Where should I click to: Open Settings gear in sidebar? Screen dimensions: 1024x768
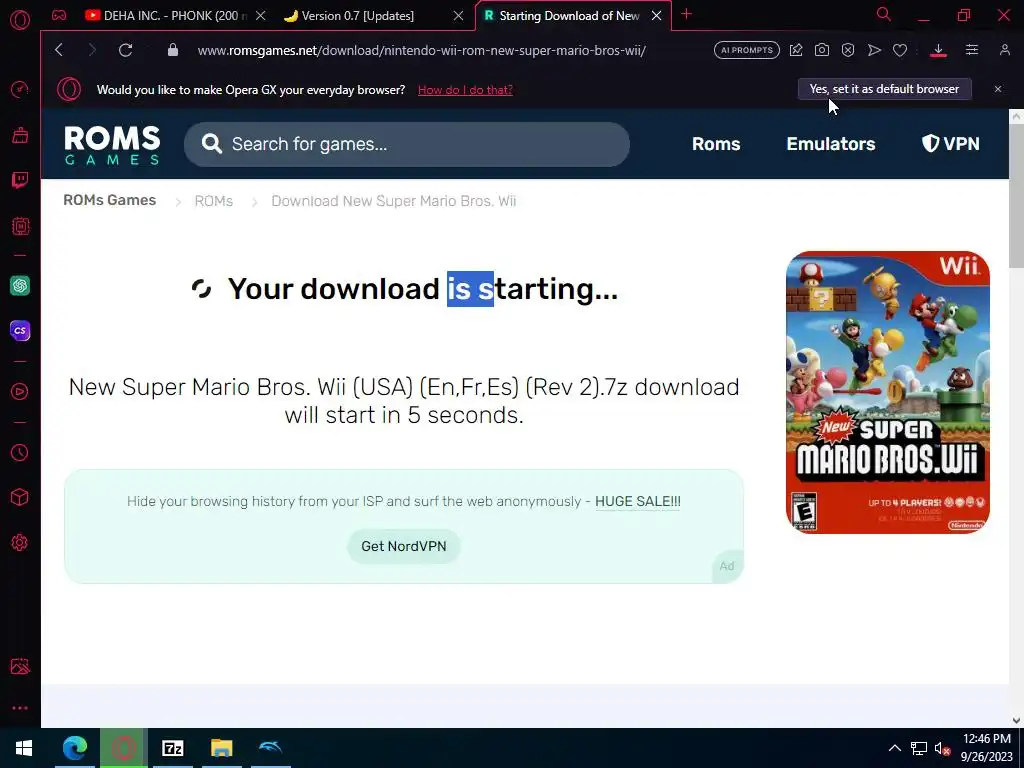pos(20,542)
